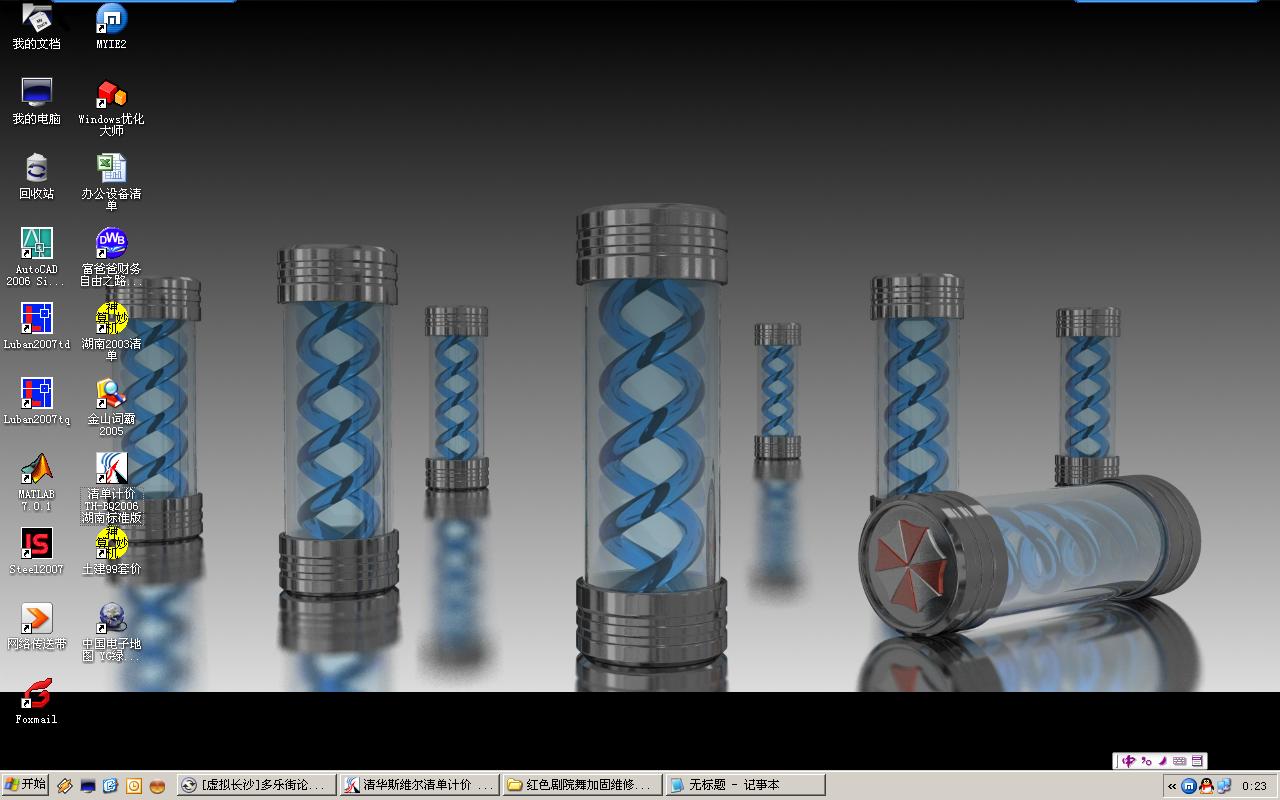Click the Foxmail desktop shortcut
The image size is (1280, 800).
click(x=37, y=694)
